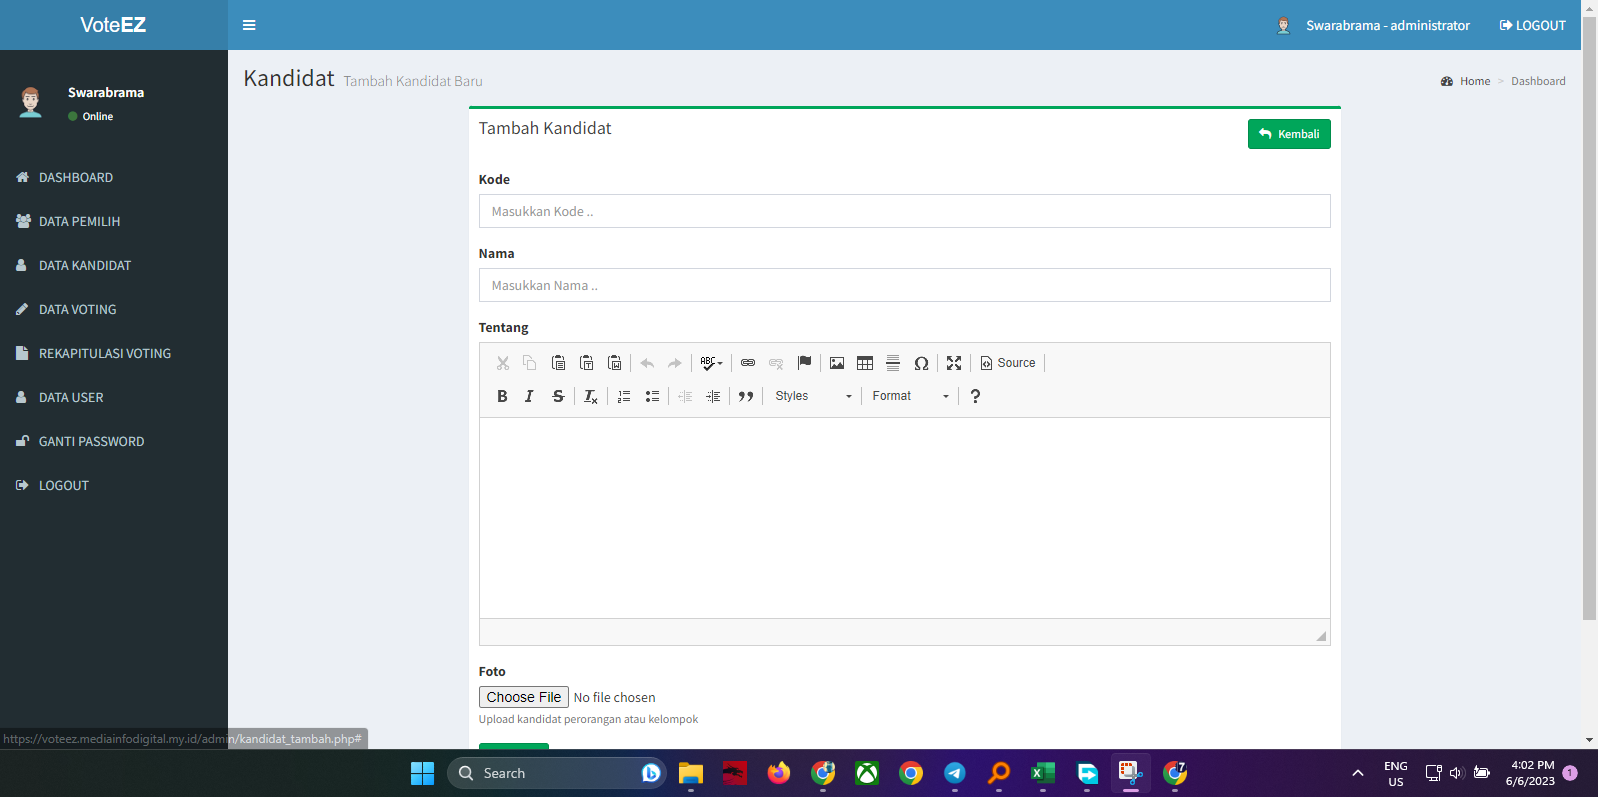The height and width of the screenshot is (797, 1598).
Task: Click the Unlink icon
Action: point(776,363)
